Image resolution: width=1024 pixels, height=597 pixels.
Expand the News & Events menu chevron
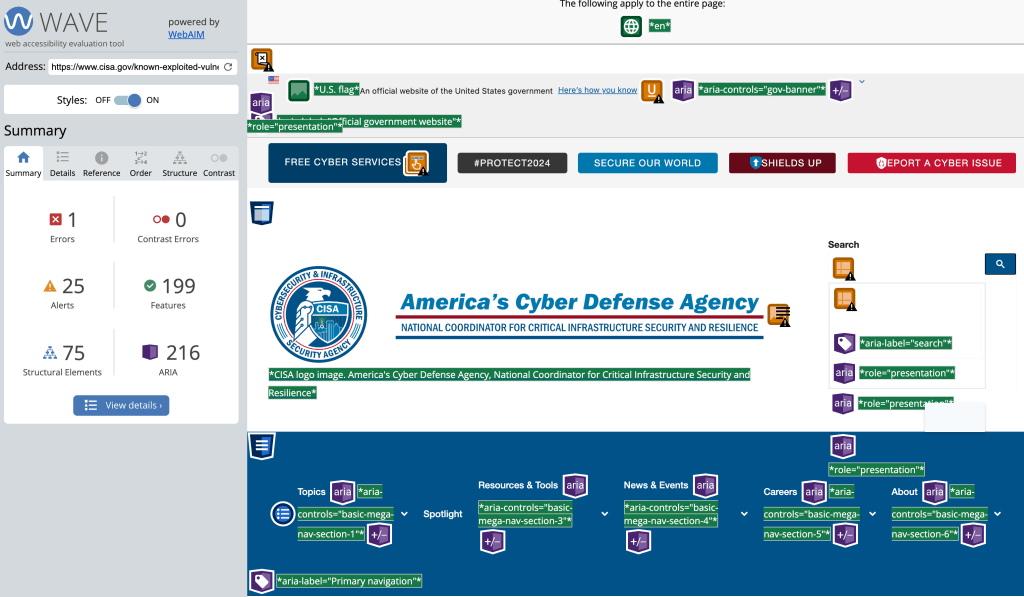pyautogui.click(x=744, y=514)
